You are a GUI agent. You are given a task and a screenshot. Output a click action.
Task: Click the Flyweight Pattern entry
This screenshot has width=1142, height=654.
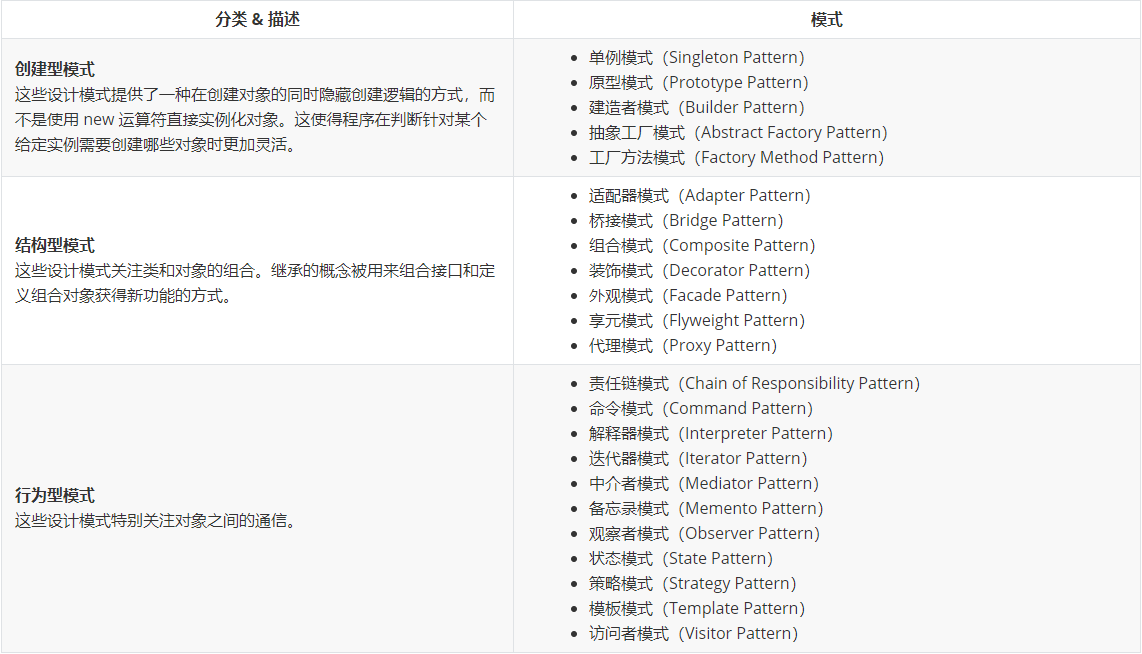(696, 321)
